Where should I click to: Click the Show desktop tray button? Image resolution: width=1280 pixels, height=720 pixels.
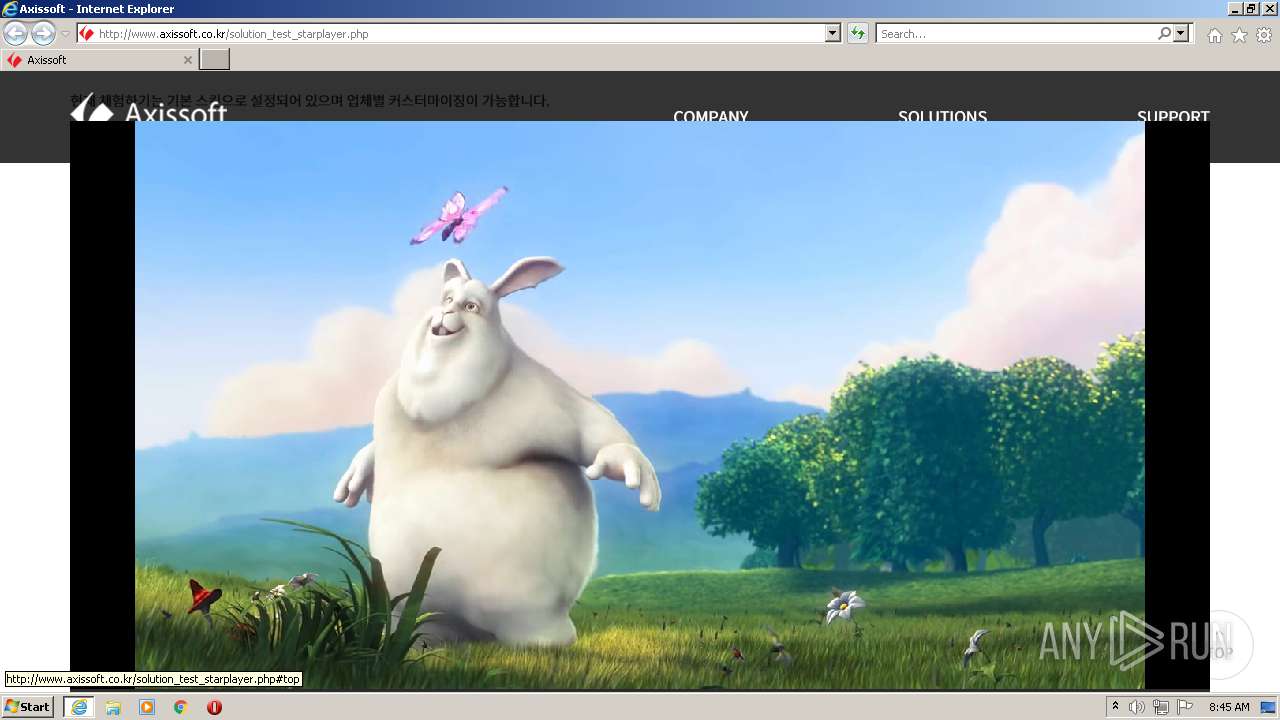click(x=1268, y=707)
